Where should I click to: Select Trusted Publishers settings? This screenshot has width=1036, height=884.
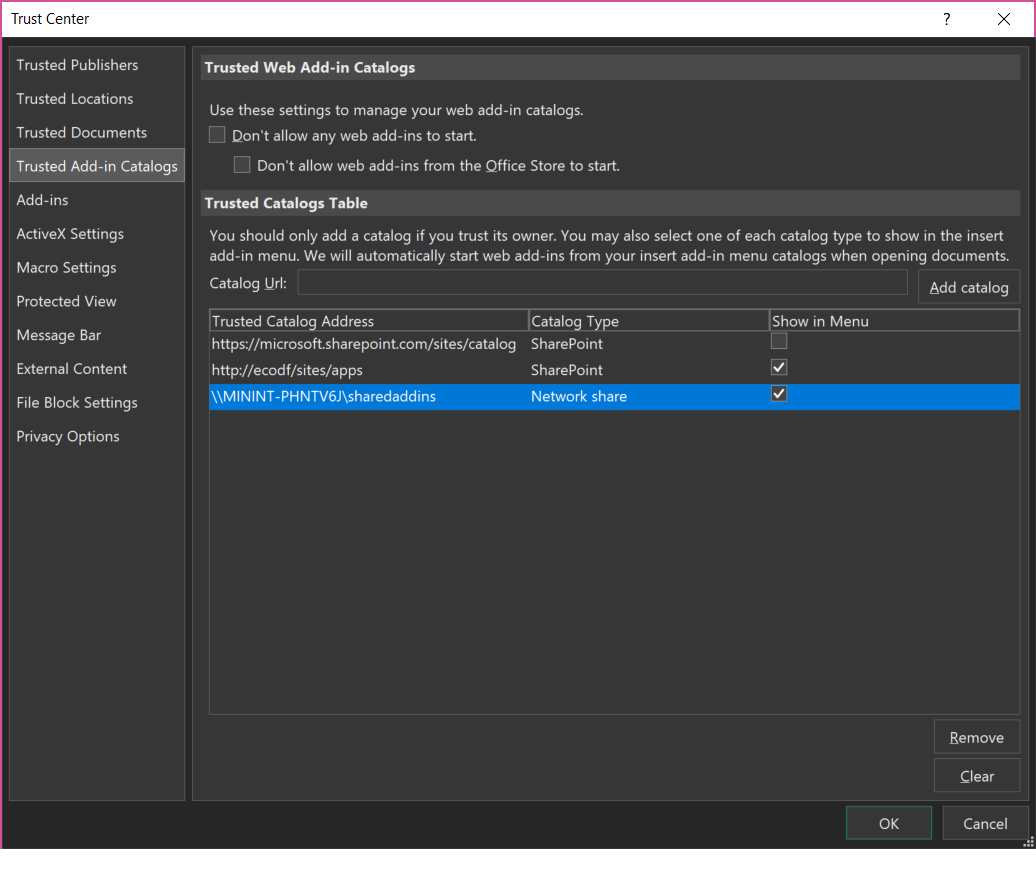coord(77,64)
